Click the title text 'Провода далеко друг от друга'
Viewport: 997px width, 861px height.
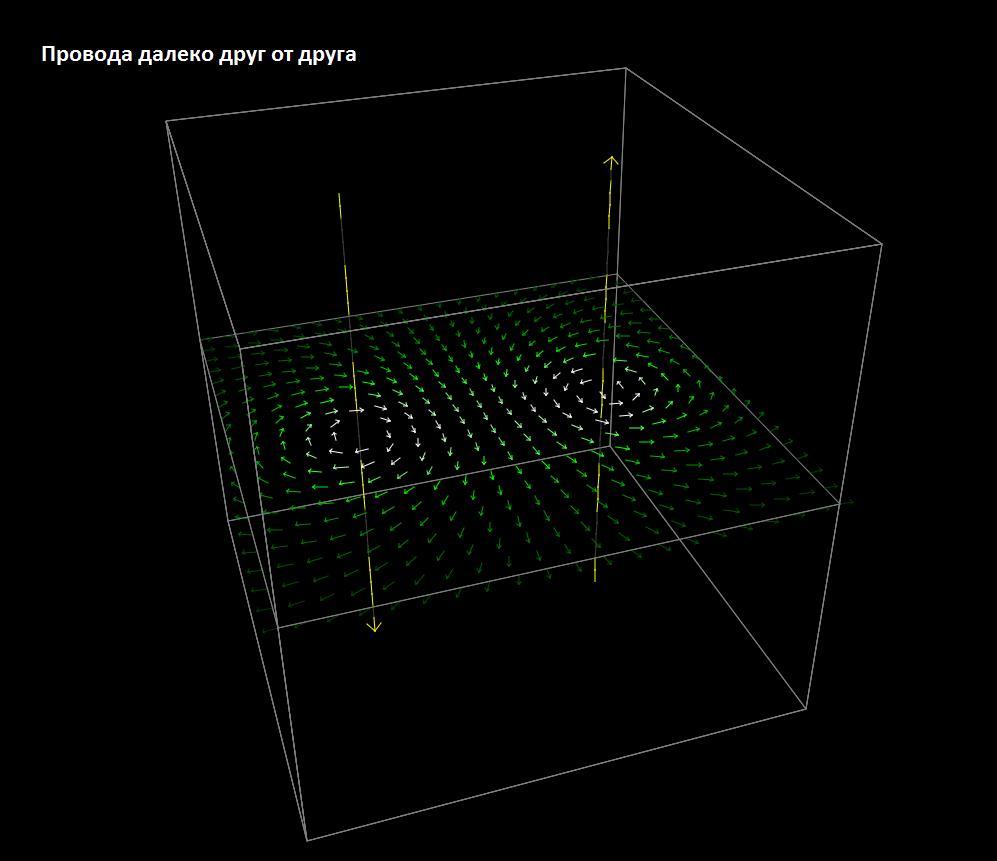(x=198, y=55)
